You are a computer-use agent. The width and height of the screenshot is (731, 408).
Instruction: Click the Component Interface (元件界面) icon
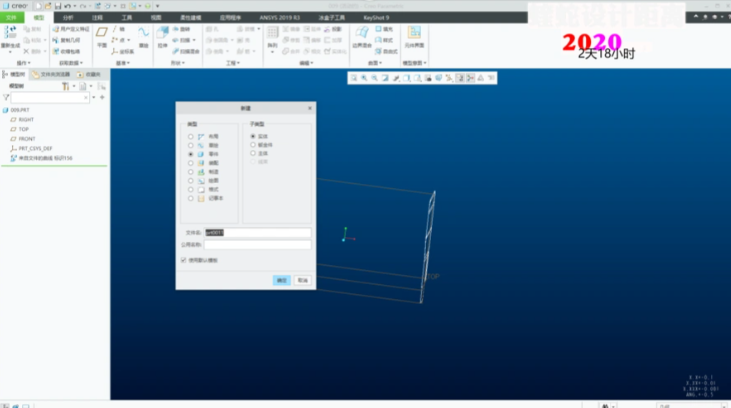414,36
